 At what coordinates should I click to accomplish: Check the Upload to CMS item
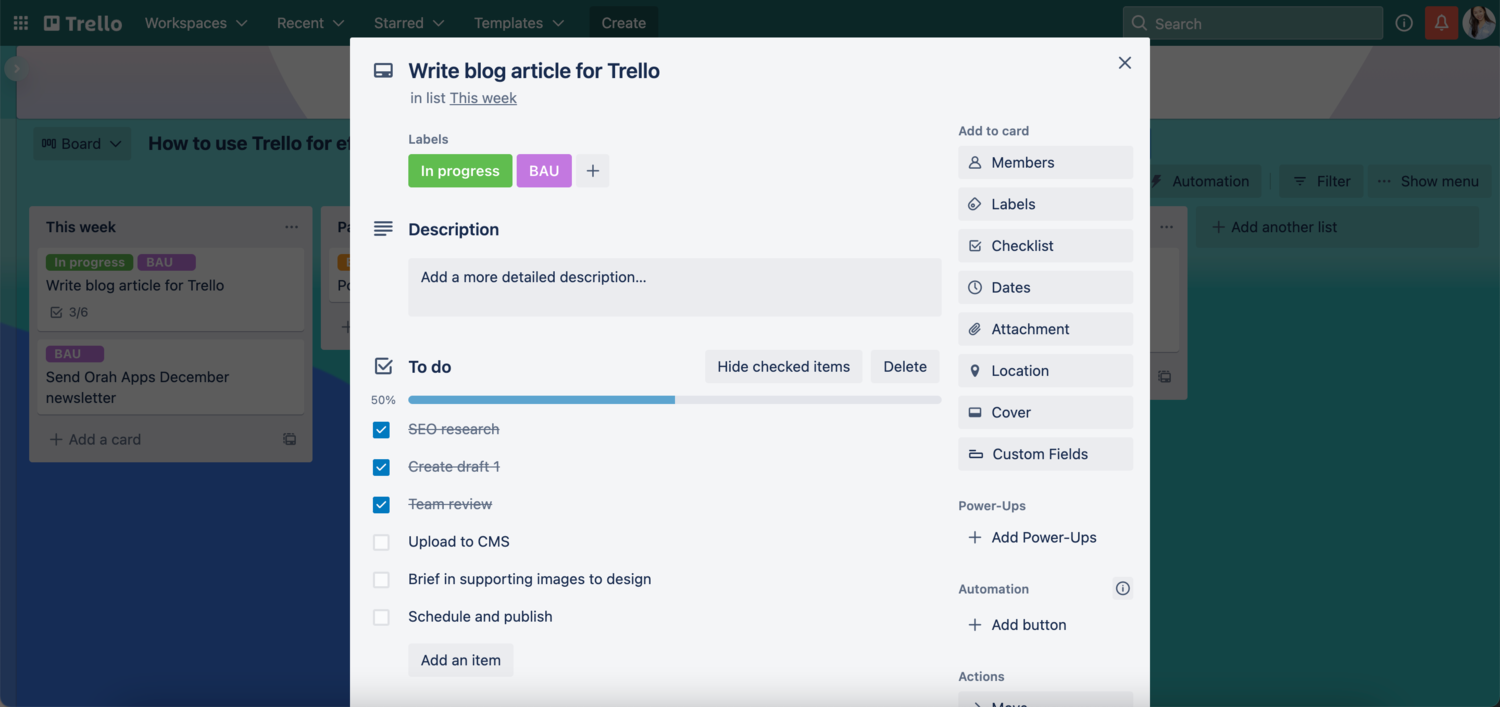(x=381, y=541)
